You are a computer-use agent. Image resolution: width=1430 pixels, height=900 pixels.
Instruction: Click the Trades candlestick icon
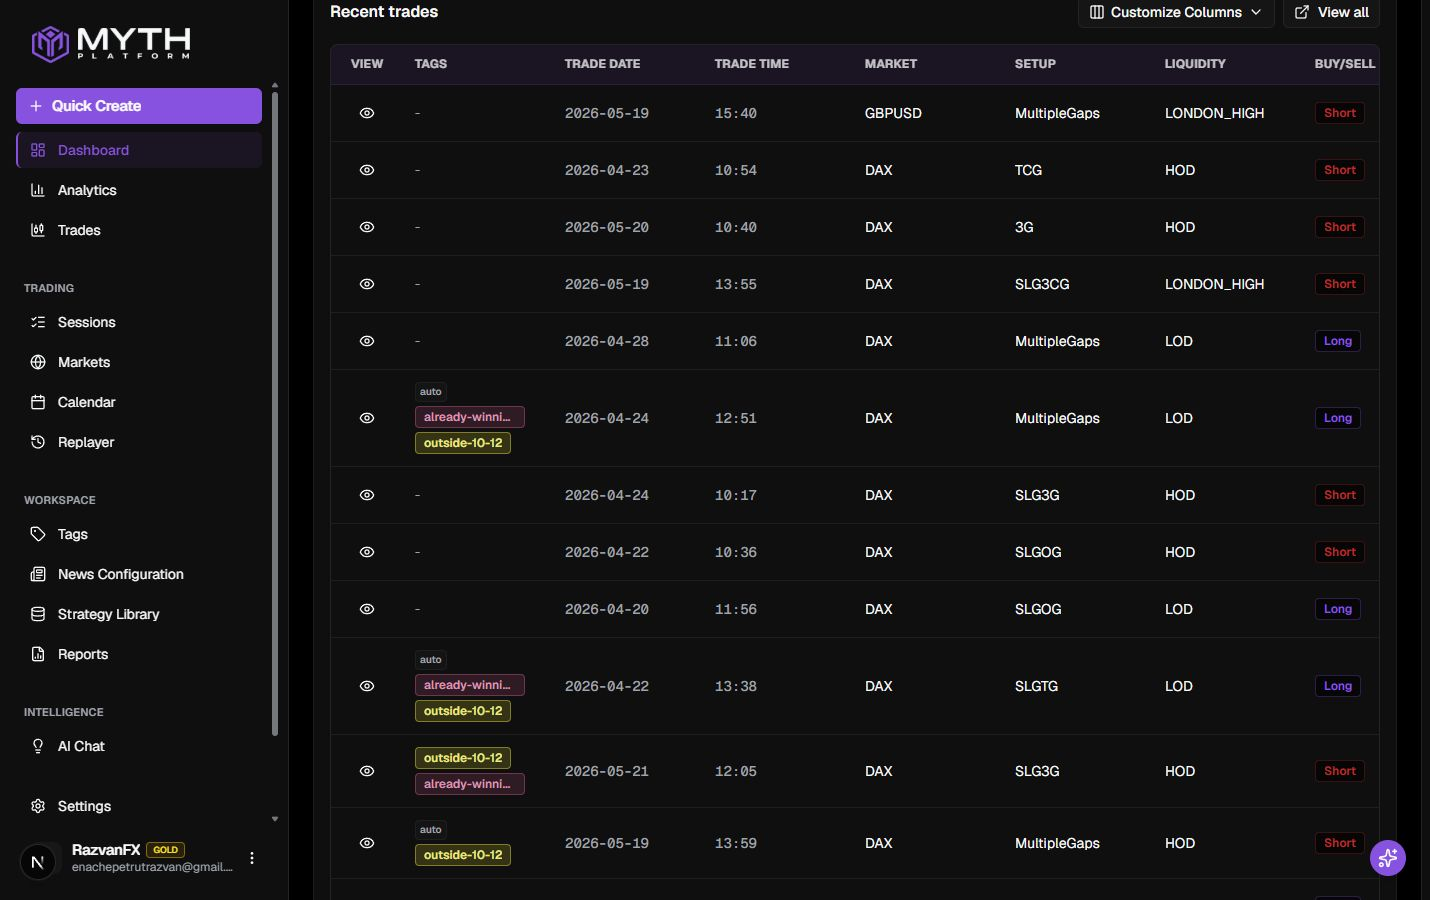pos(38,230)
